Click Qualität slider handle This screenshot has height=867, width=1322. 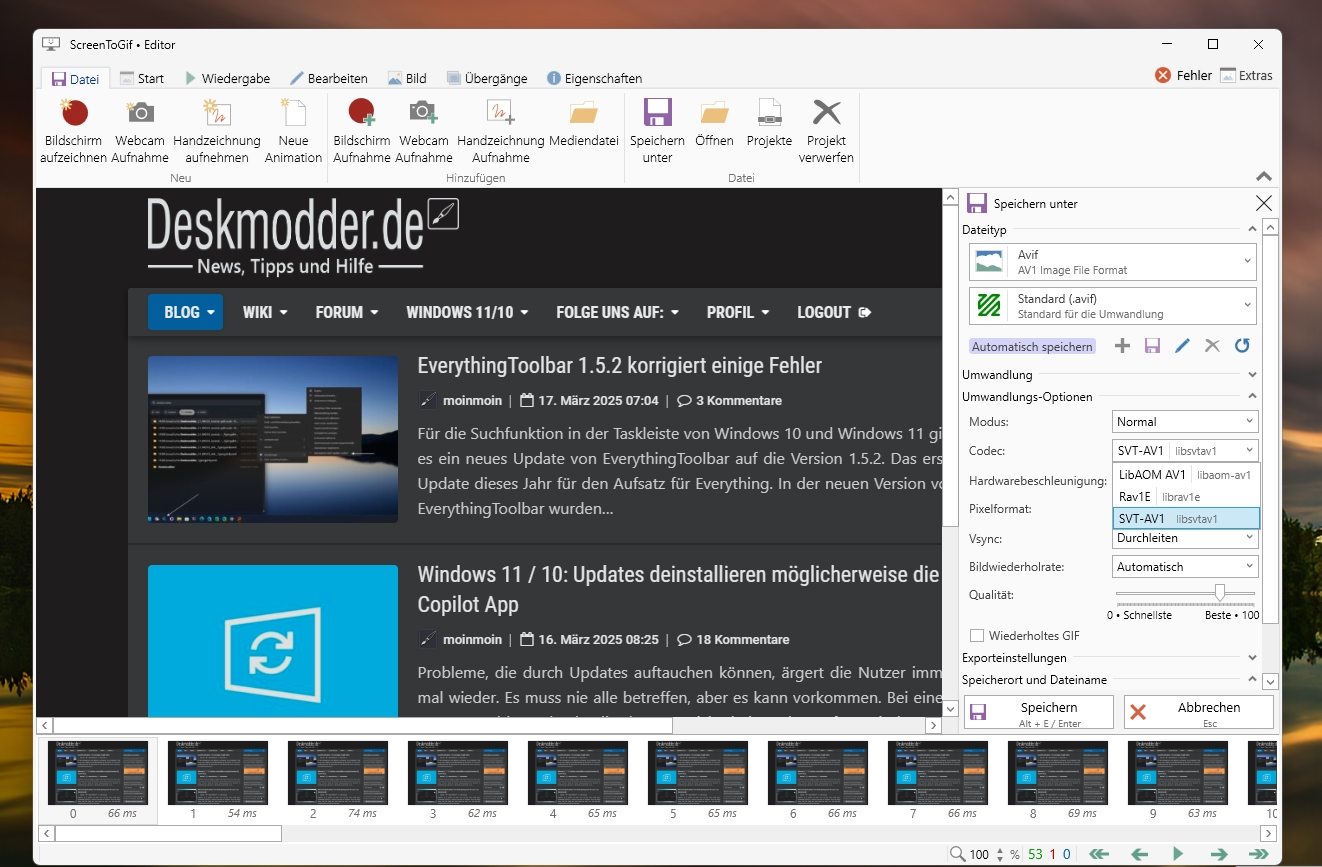point(1219,593)
